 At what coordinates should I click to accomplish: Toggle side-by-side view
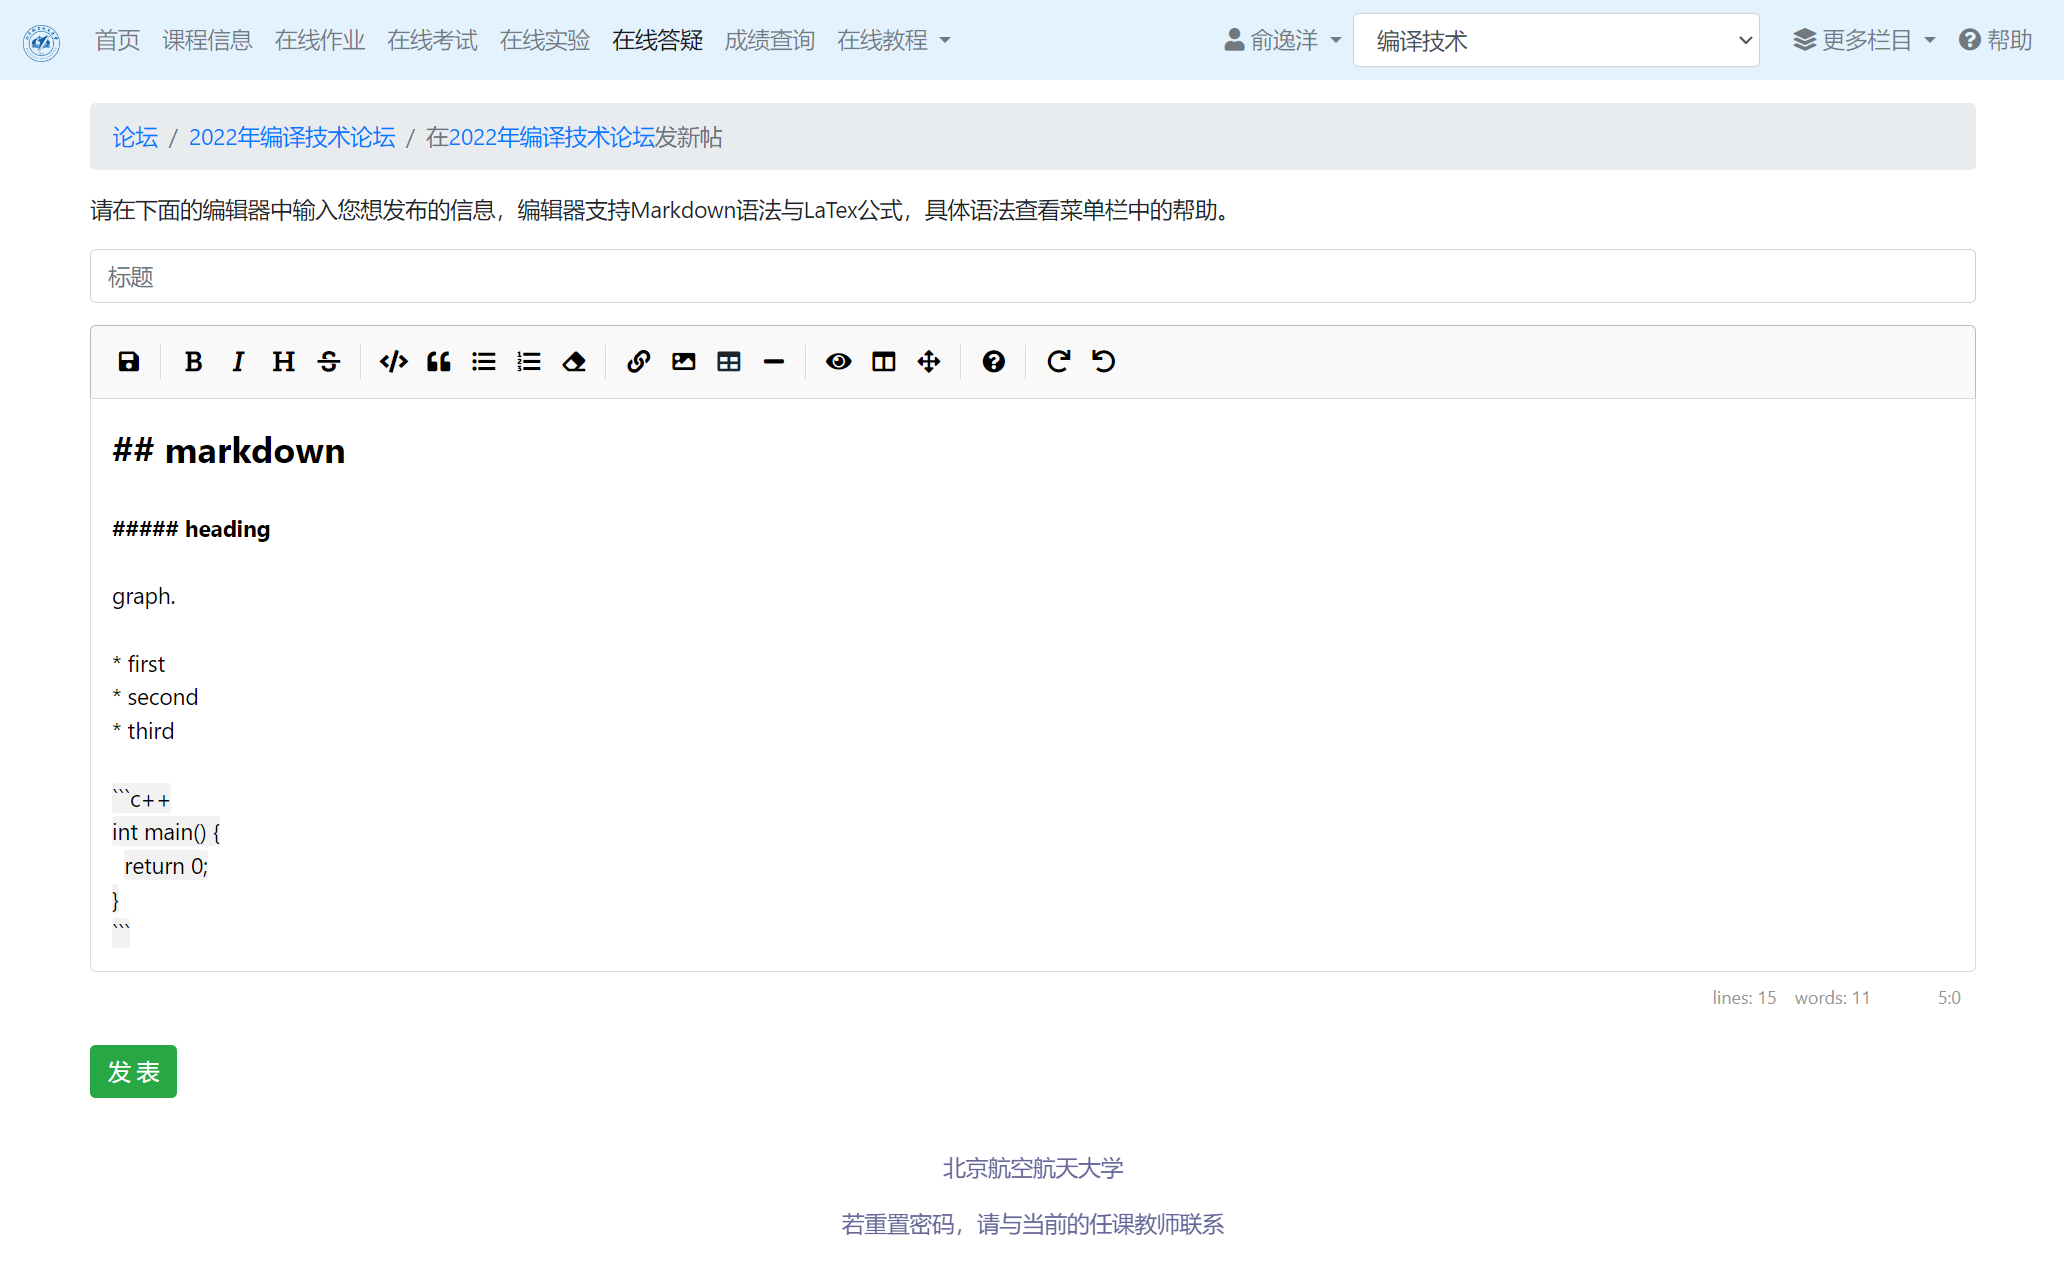pyautogui.click(x=884, y=362)
